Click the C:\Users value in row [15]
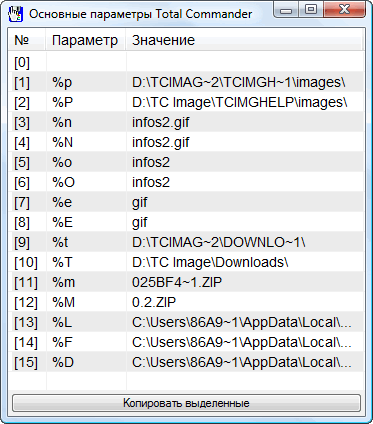The width and height of the screenshot is (373, 424). pos(242,362)
